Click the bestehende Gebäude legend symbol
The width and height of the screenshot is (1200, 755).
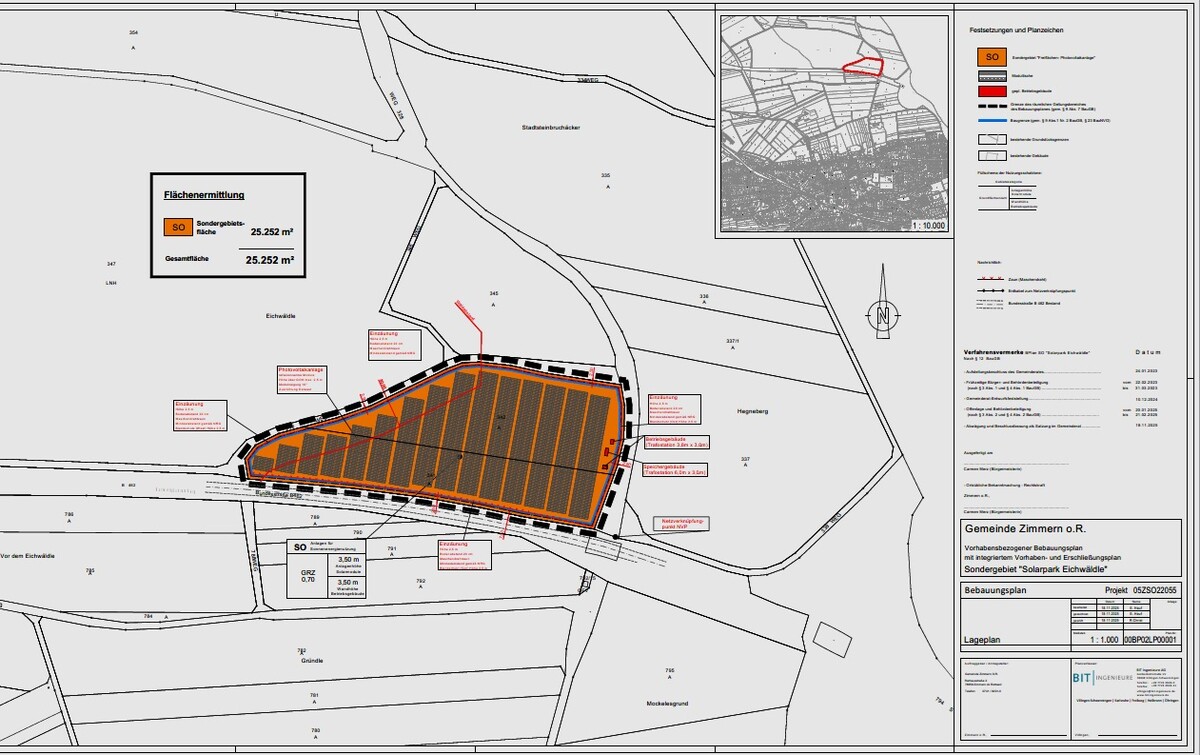[x=992, y=155]
